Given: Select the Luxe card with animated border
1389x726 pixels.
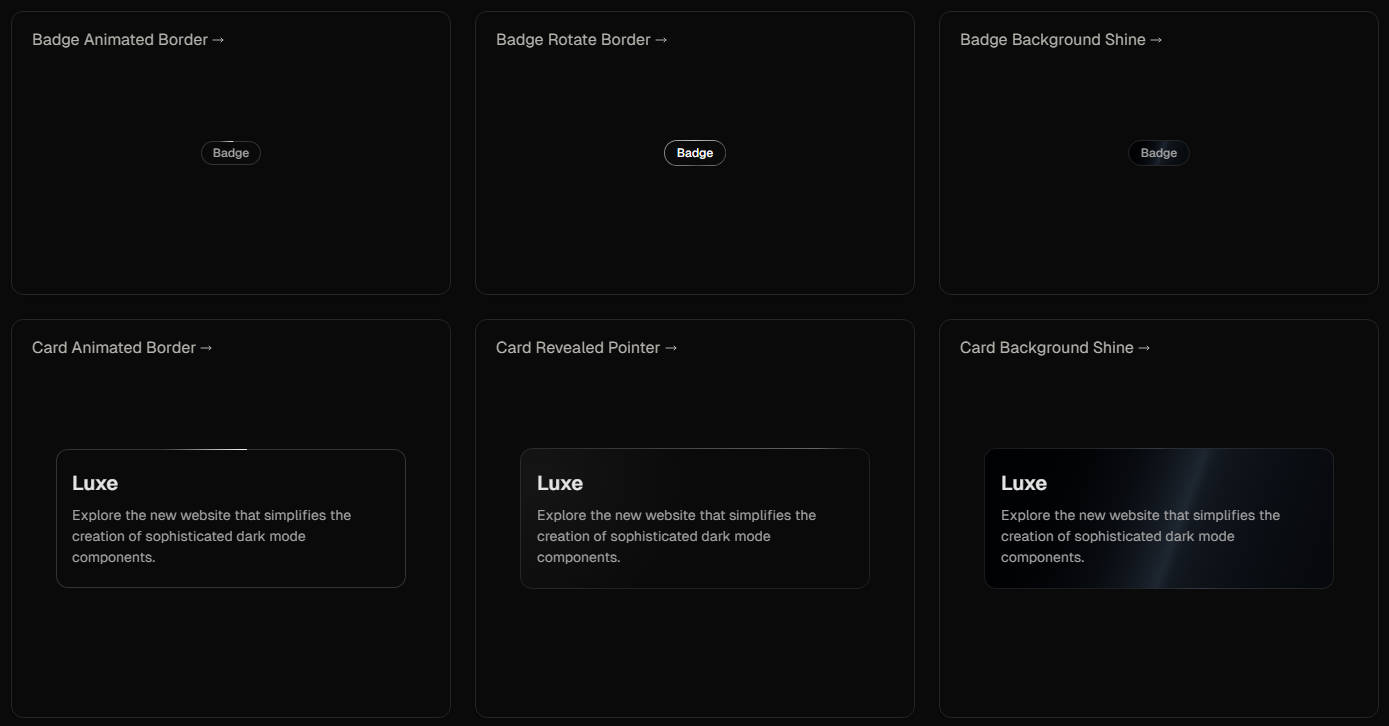Looking at the screenshot, I should (231, 518).
